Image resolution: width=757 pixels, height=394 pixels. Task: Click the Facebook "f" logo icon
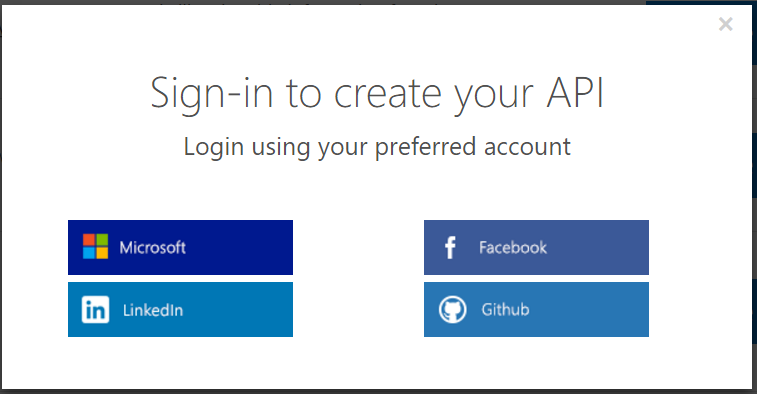[x=450, y=247]
